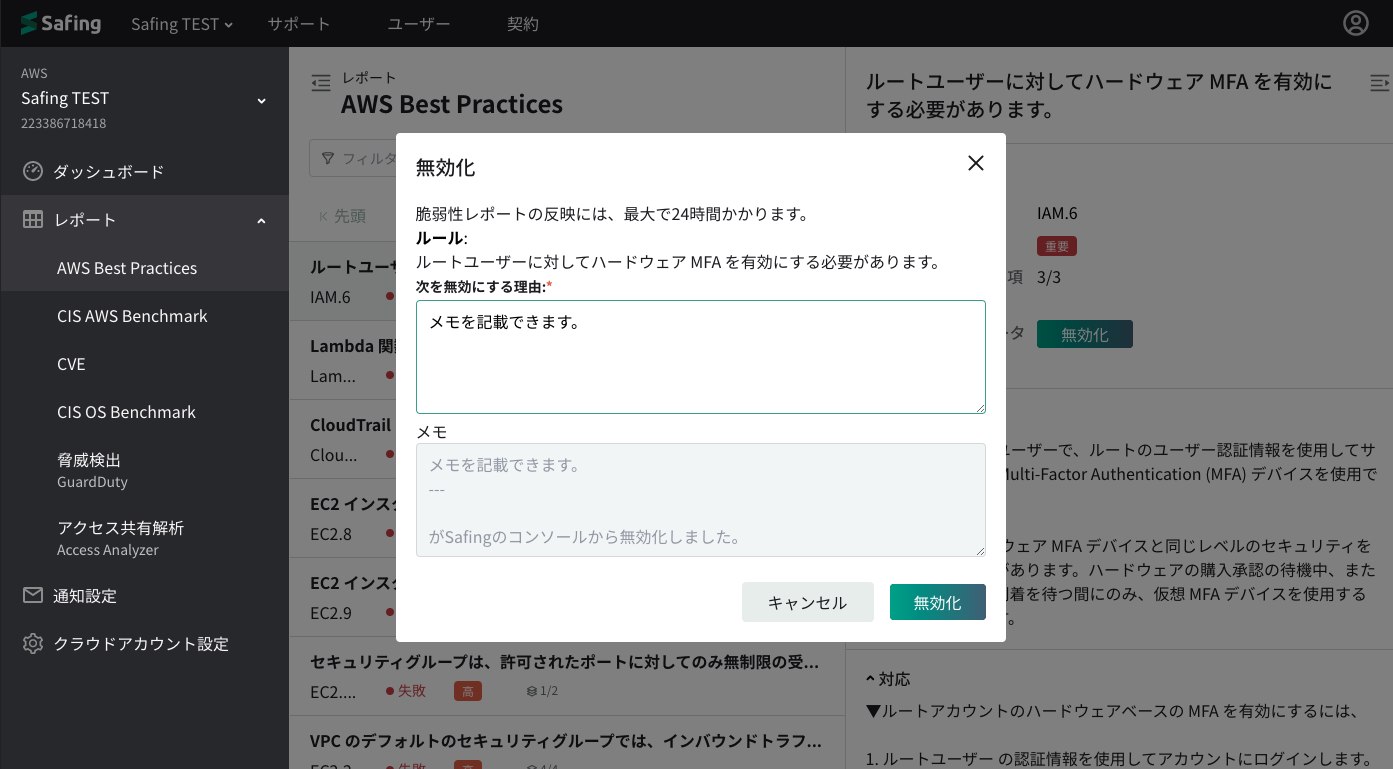1393x769 pixels.
Task: Select the セキュリティグループ rule row
Action: point(567,676)
